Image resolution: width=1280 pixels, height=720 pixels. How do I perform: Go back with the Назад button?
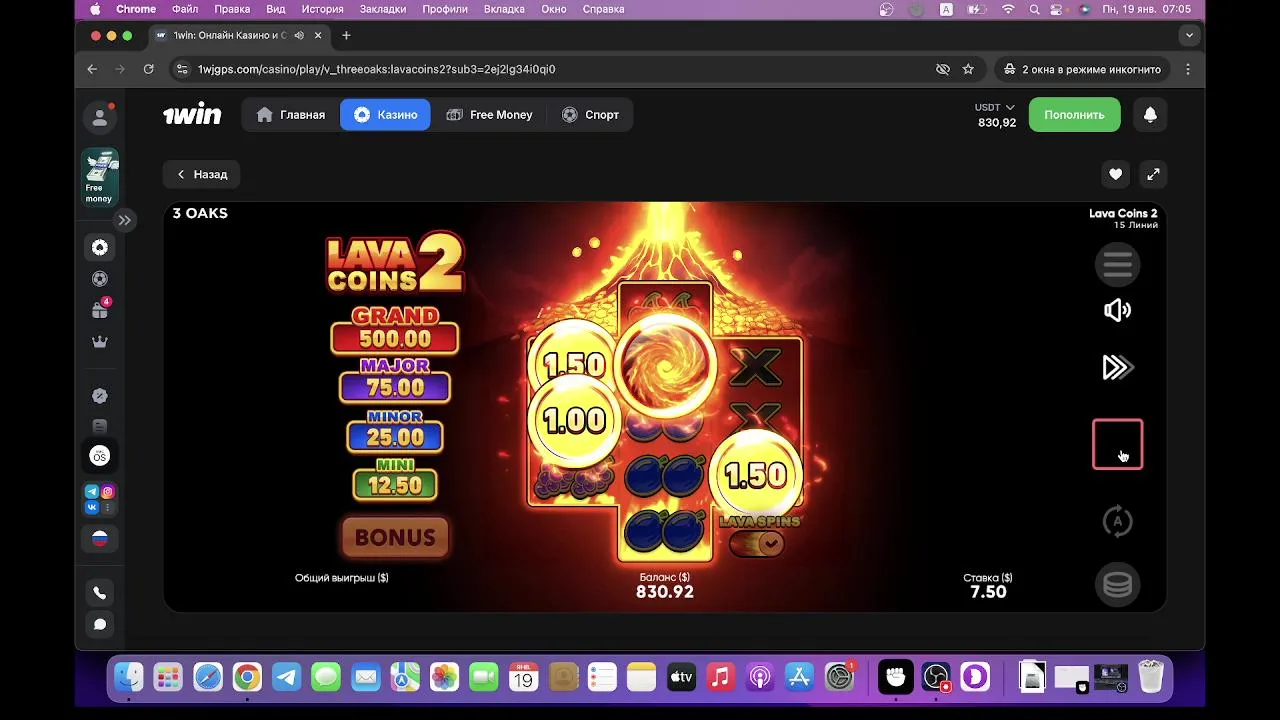202,174
